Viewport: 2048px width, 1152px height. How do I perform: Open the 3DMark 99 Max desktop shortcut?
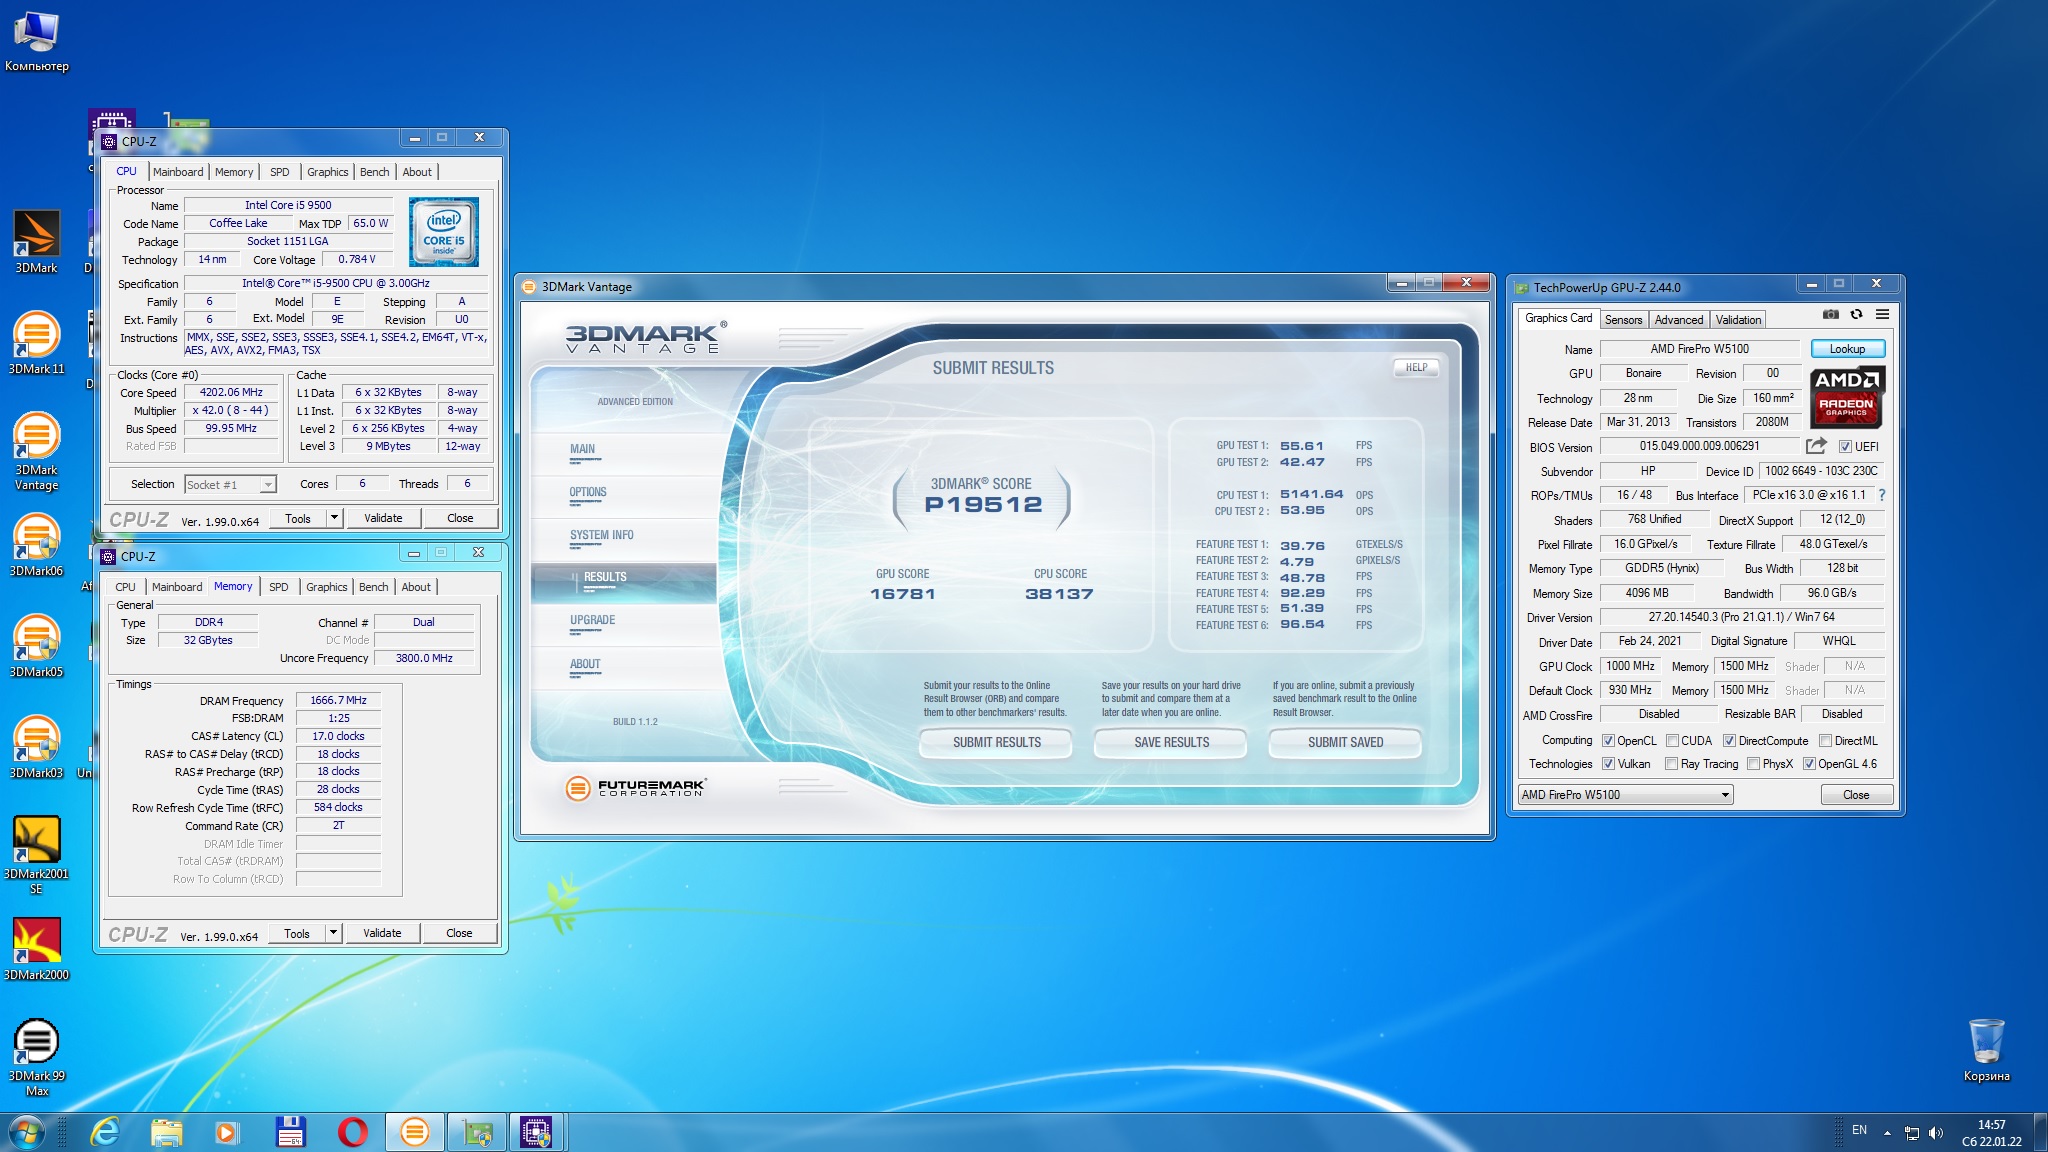click(x=36, y=1056)
